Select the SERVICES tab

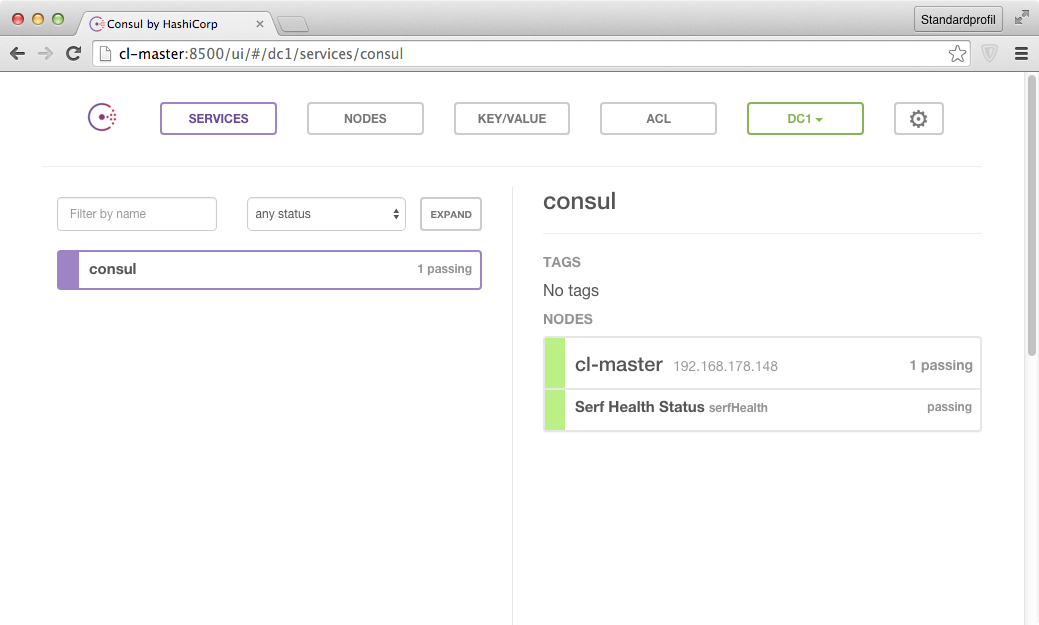point(218,119)
